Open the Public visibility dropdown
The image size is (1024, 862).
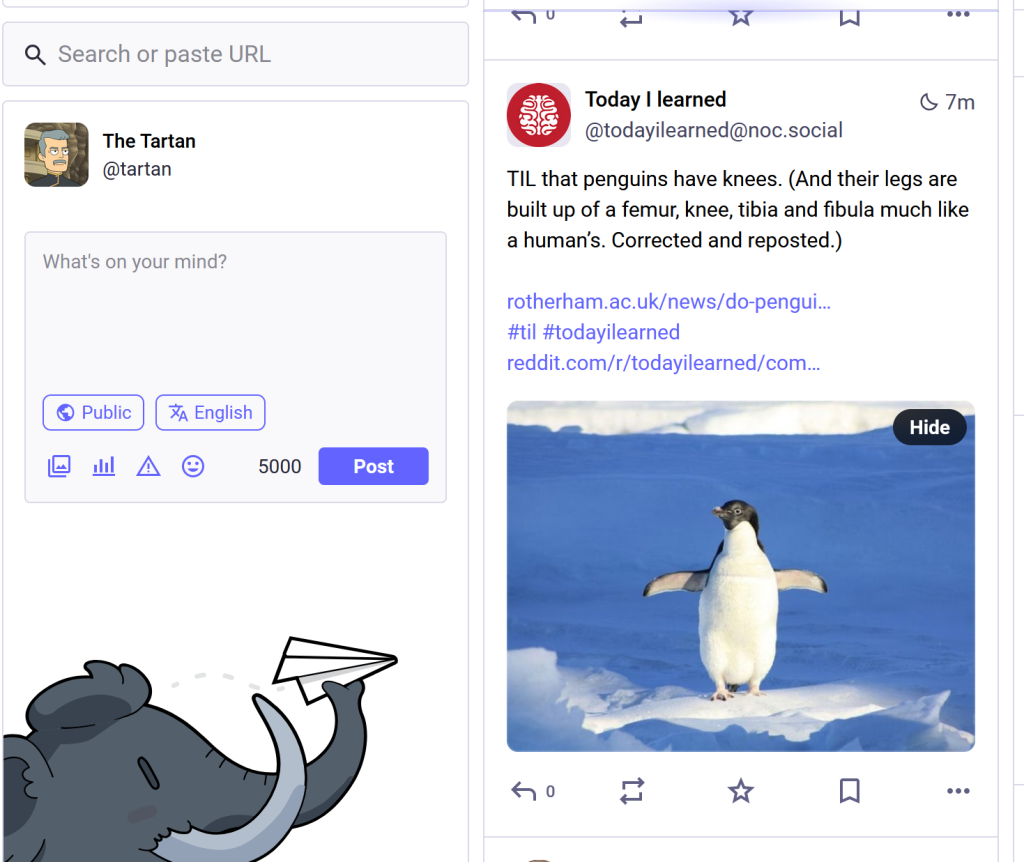tap(93, 413)
